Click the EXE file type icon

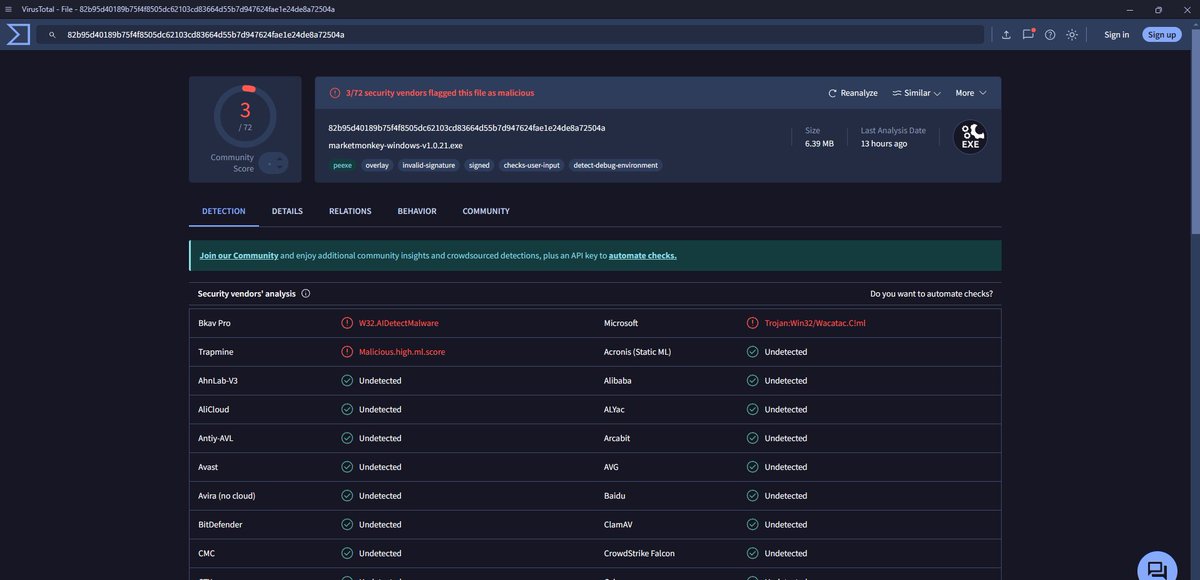pos(970,137)
